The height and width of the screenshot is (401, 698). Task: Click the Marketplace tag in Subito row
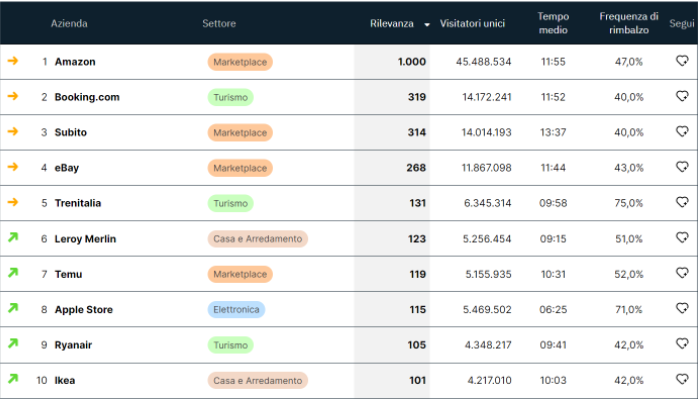coord(240,133)
